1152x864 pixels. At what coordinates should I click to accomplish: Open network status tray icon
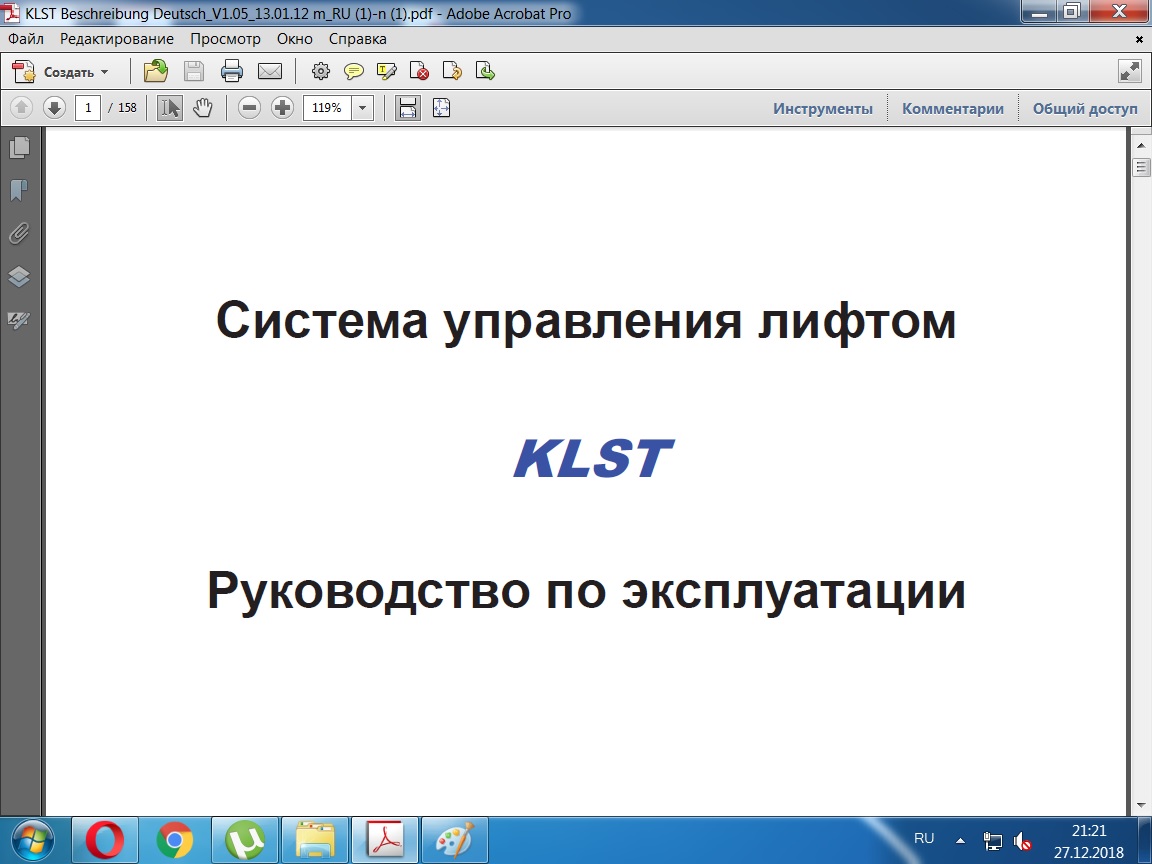point(993,841)
